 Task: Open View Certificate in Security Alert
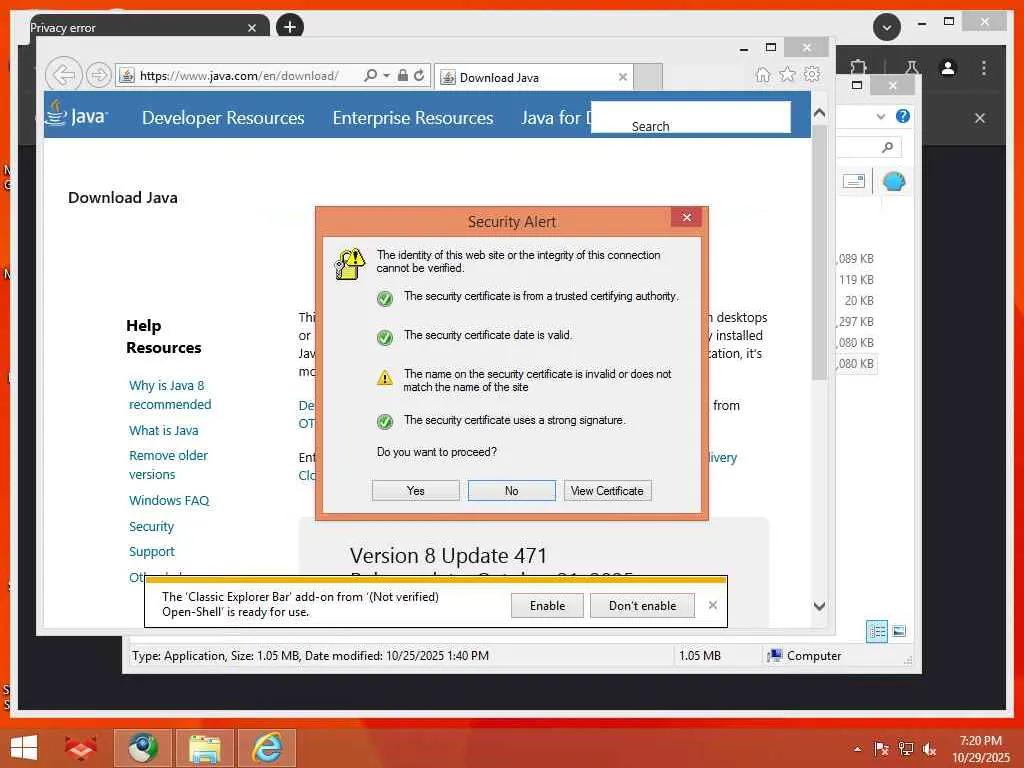click(x=607, y=490)
